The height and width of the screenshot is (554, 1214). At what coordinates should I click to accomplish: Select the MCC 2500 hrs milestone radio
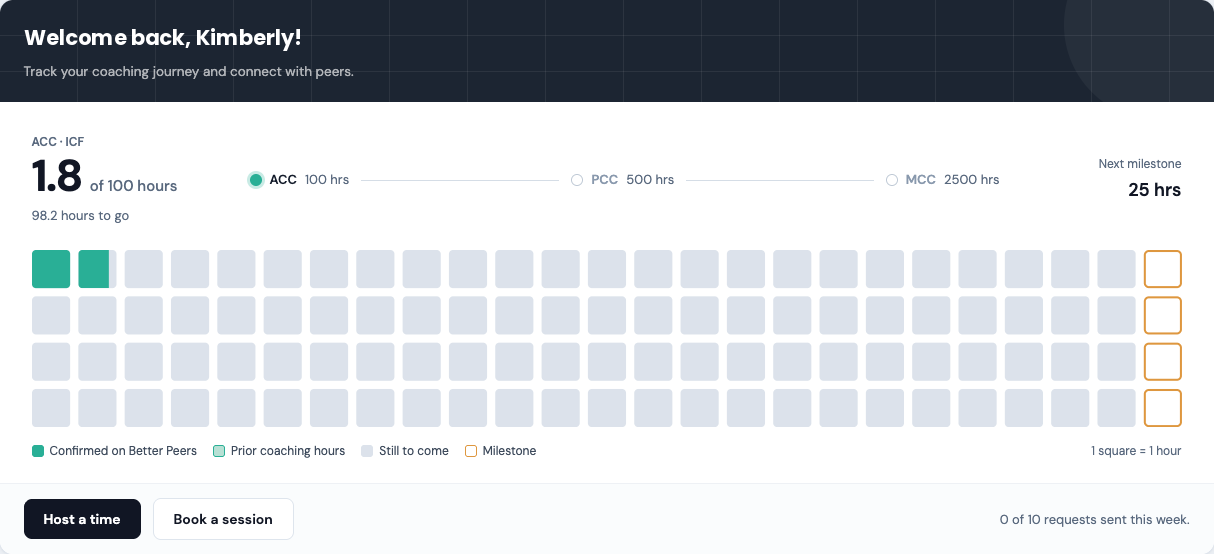[892, 180]
